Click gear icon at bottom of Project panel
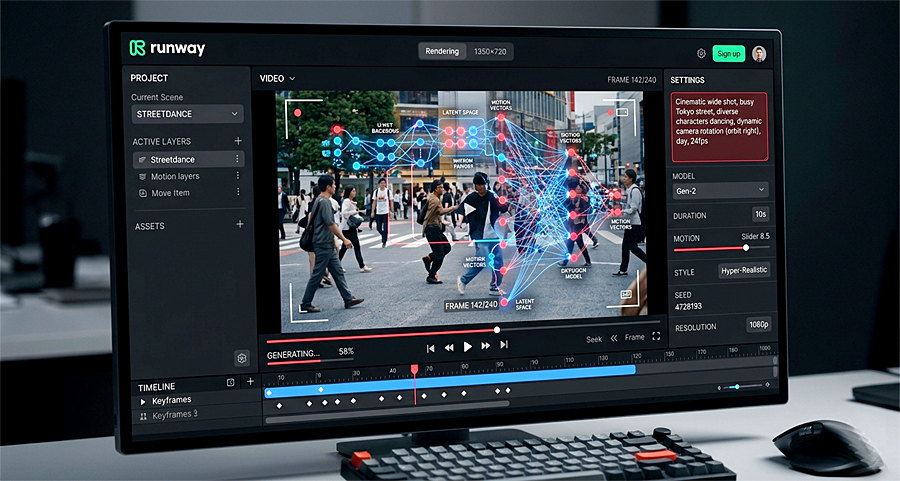 (242, 358)
